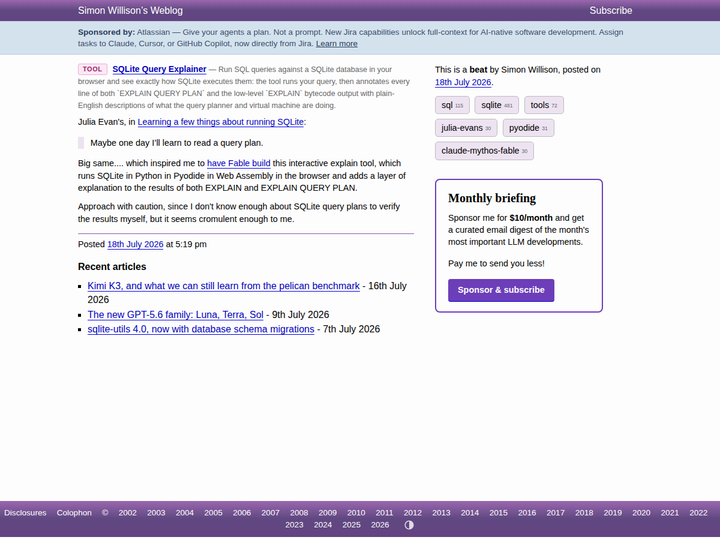Click the quote 'Maybe one day I'll learn to read a query plan.'
Screen dimensions: 720x540
pos(177,143)
